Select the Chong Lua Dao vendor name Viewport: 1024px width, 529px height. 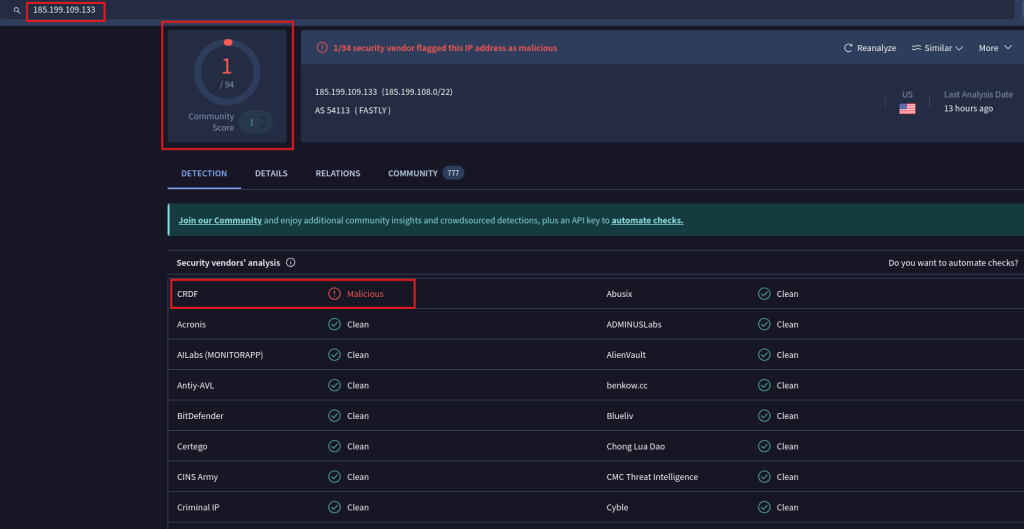[636, 446]
